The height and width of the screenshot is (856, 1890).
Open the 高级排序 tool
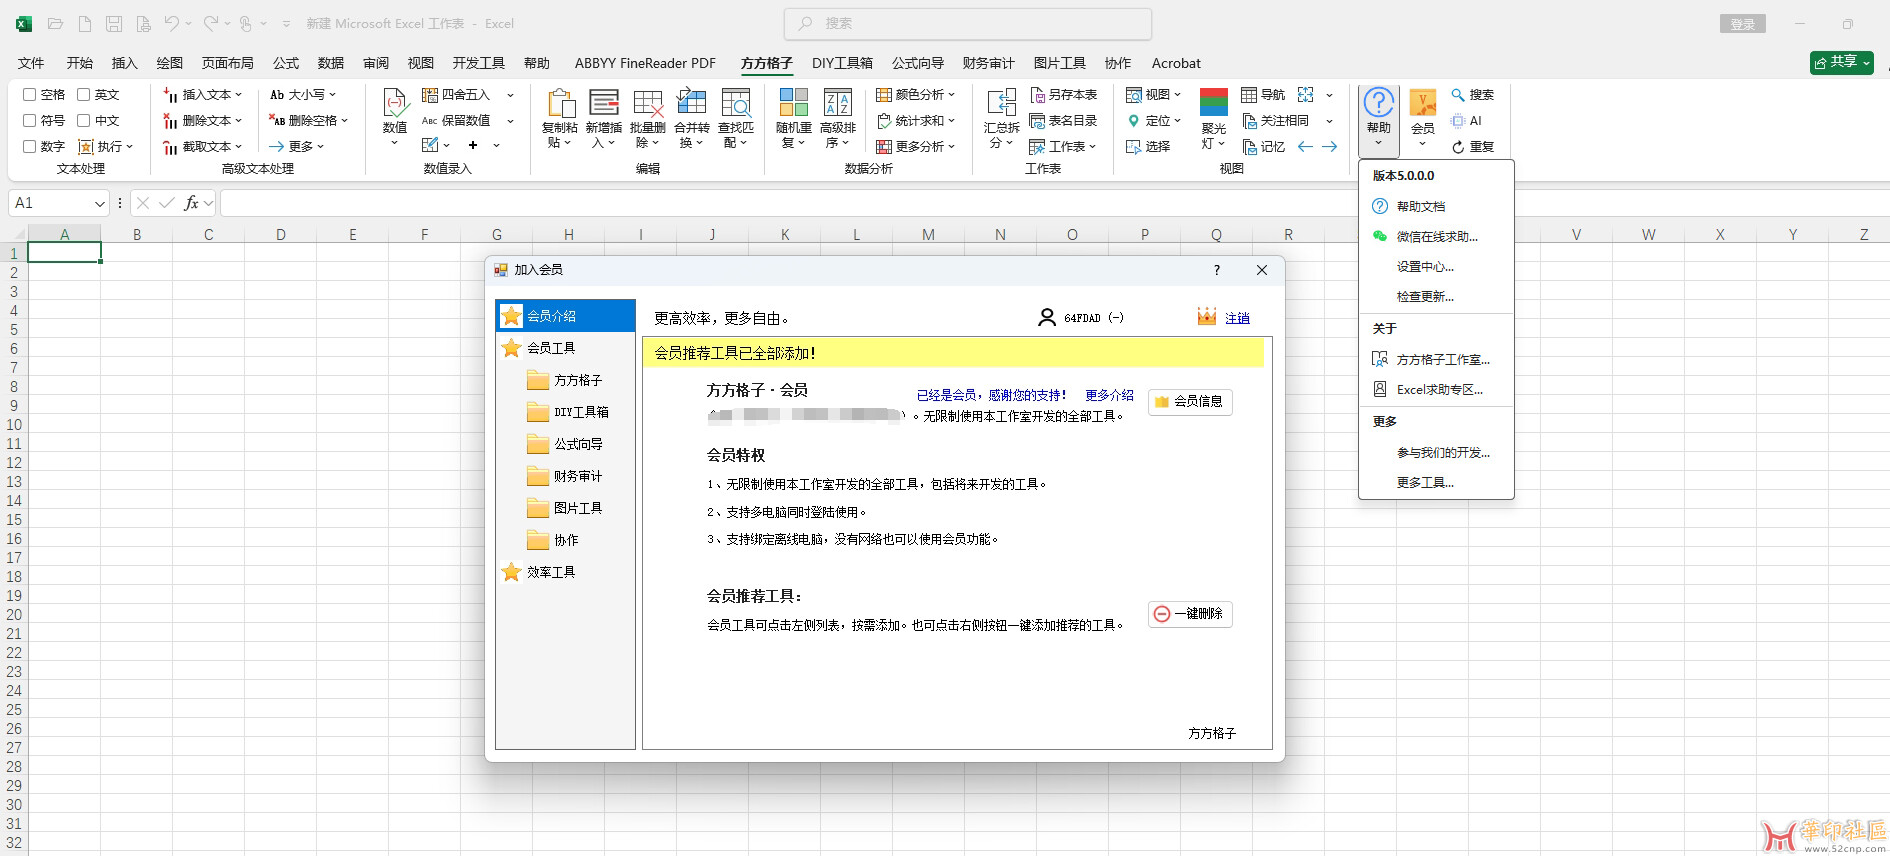click(x=838, y=118)
